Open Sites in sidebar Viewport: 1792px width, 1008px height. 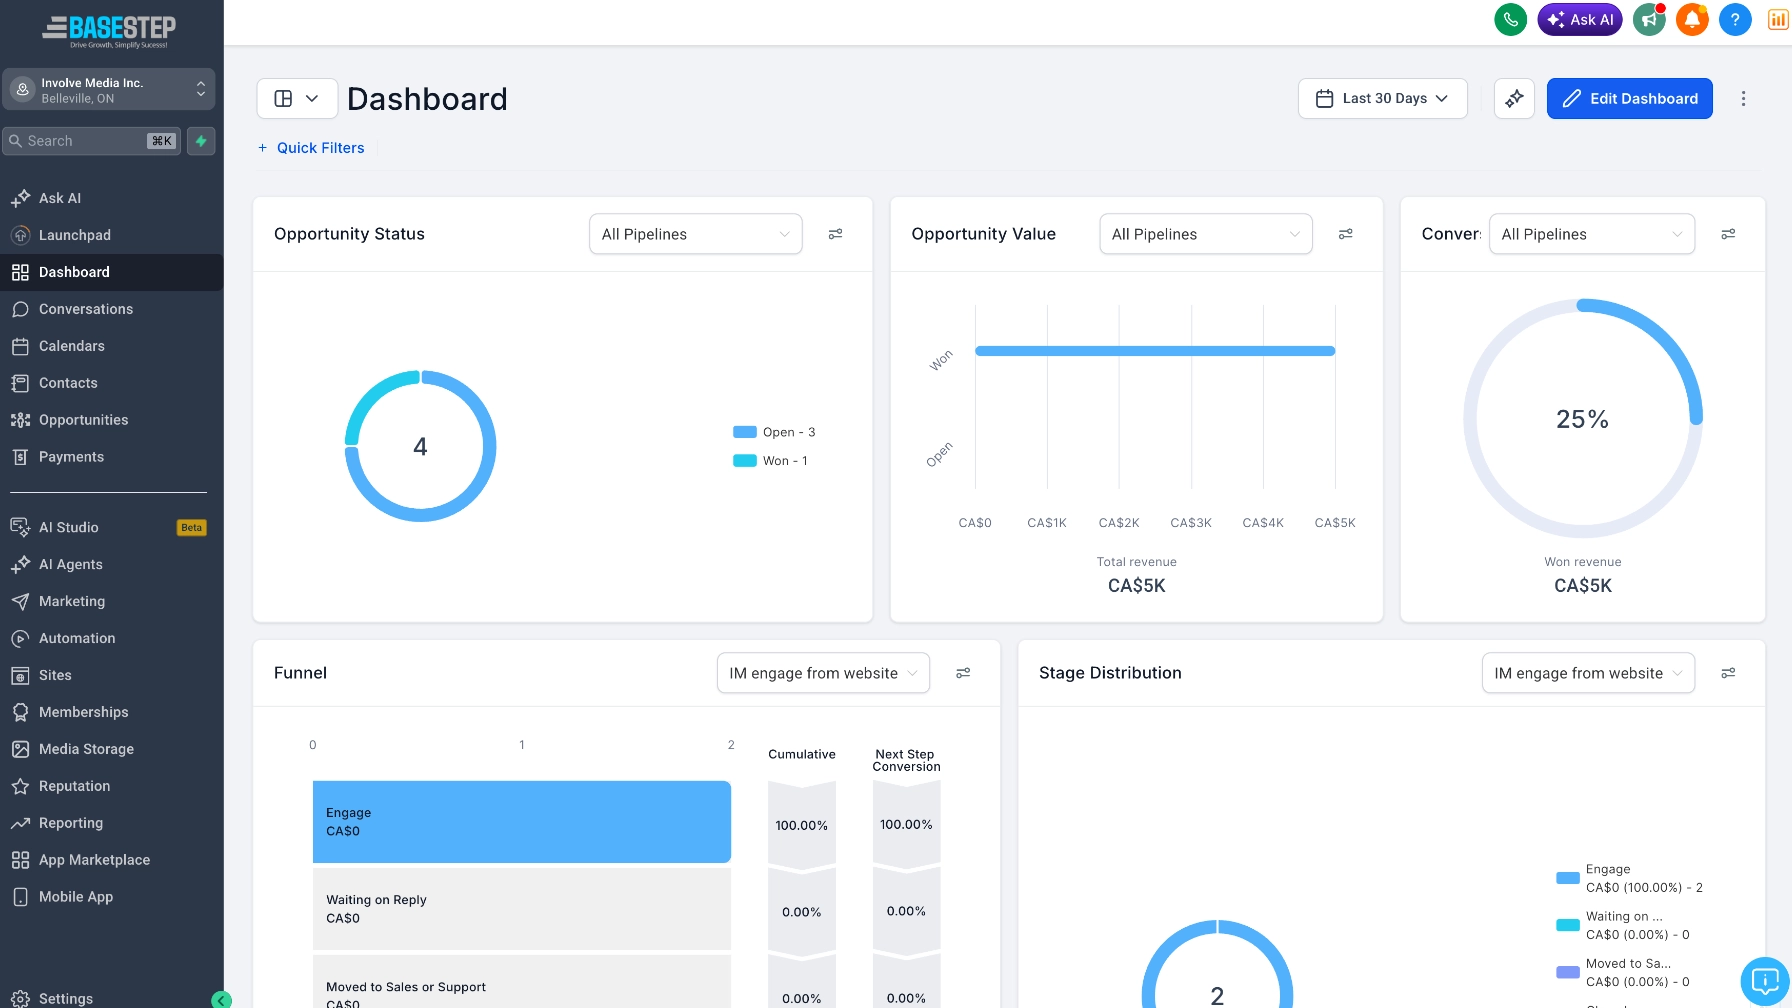111,675
